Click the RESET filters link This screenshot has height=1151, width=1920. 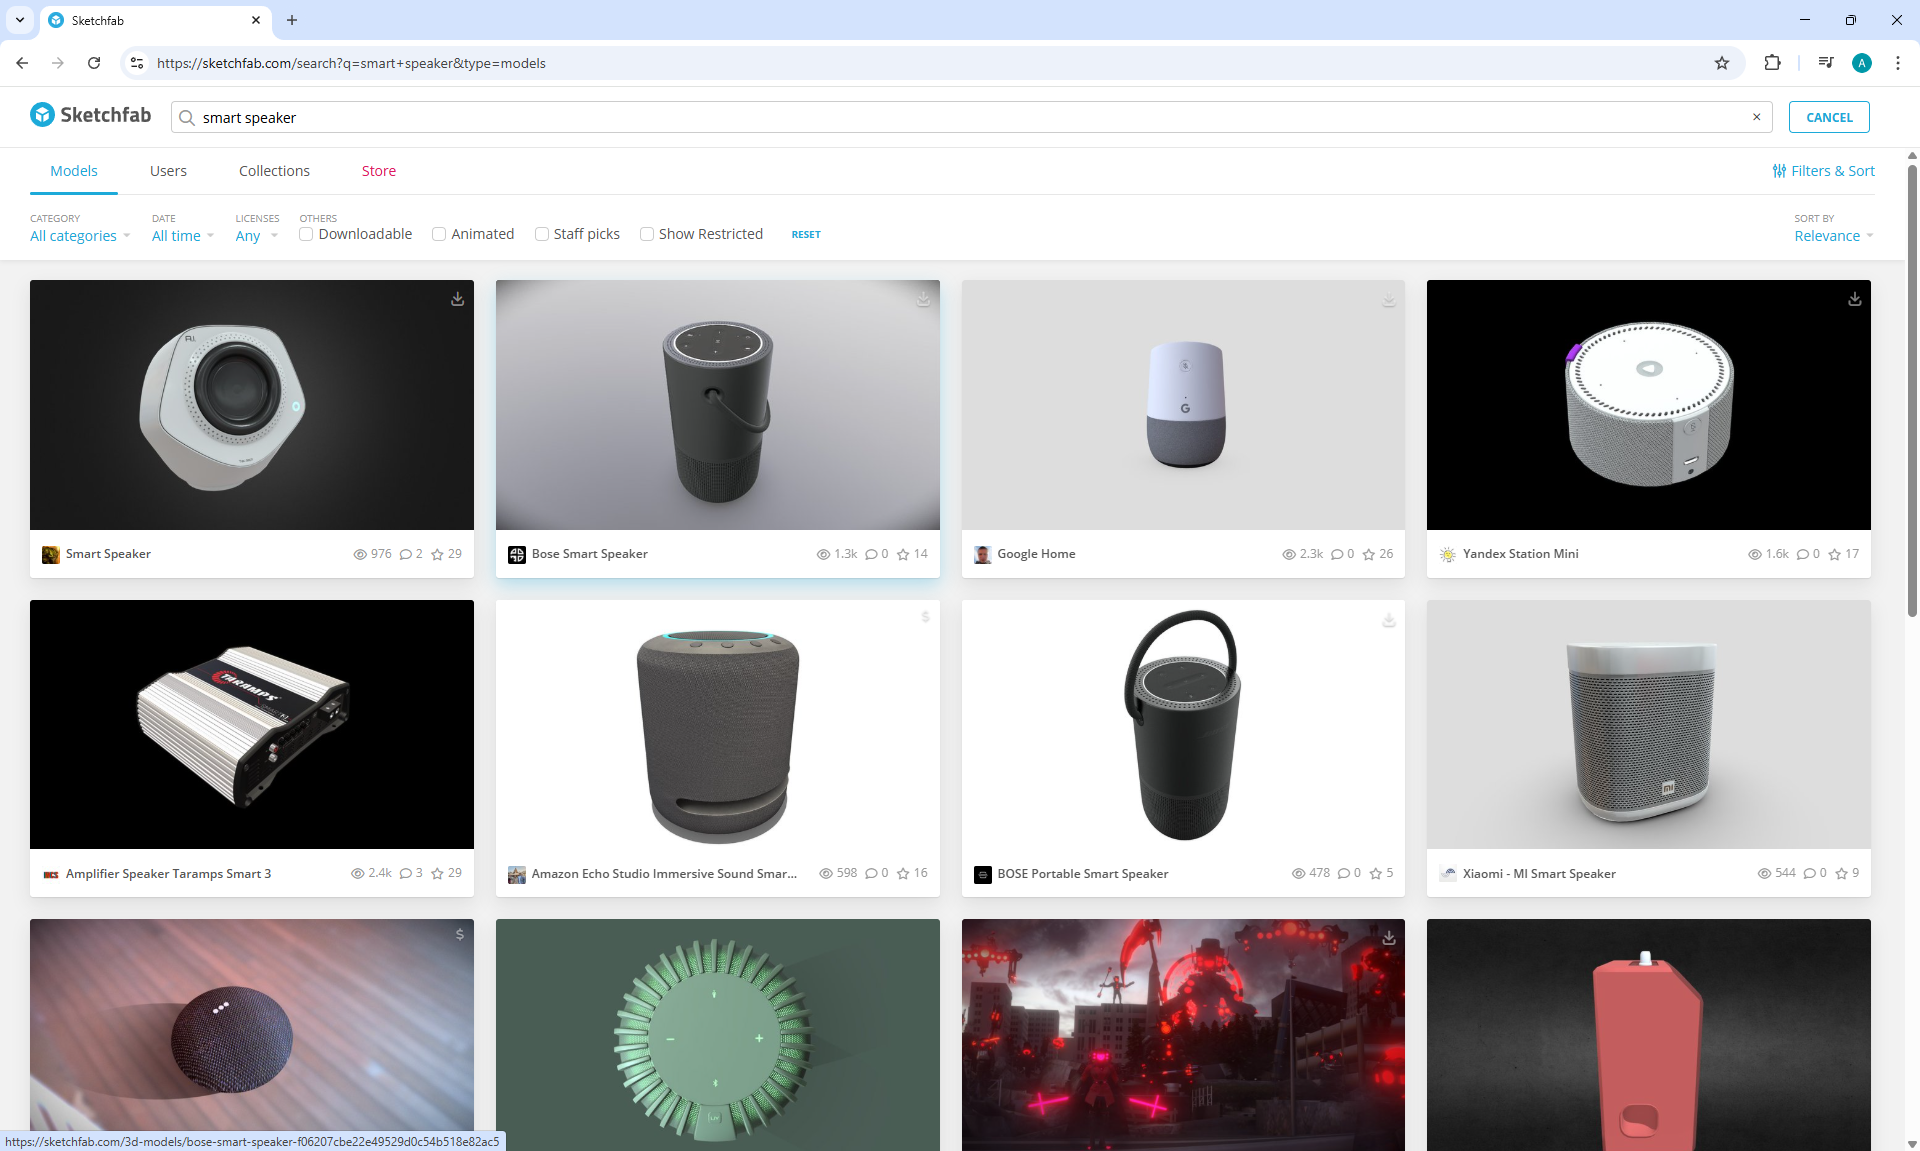[x=806, y=235]
